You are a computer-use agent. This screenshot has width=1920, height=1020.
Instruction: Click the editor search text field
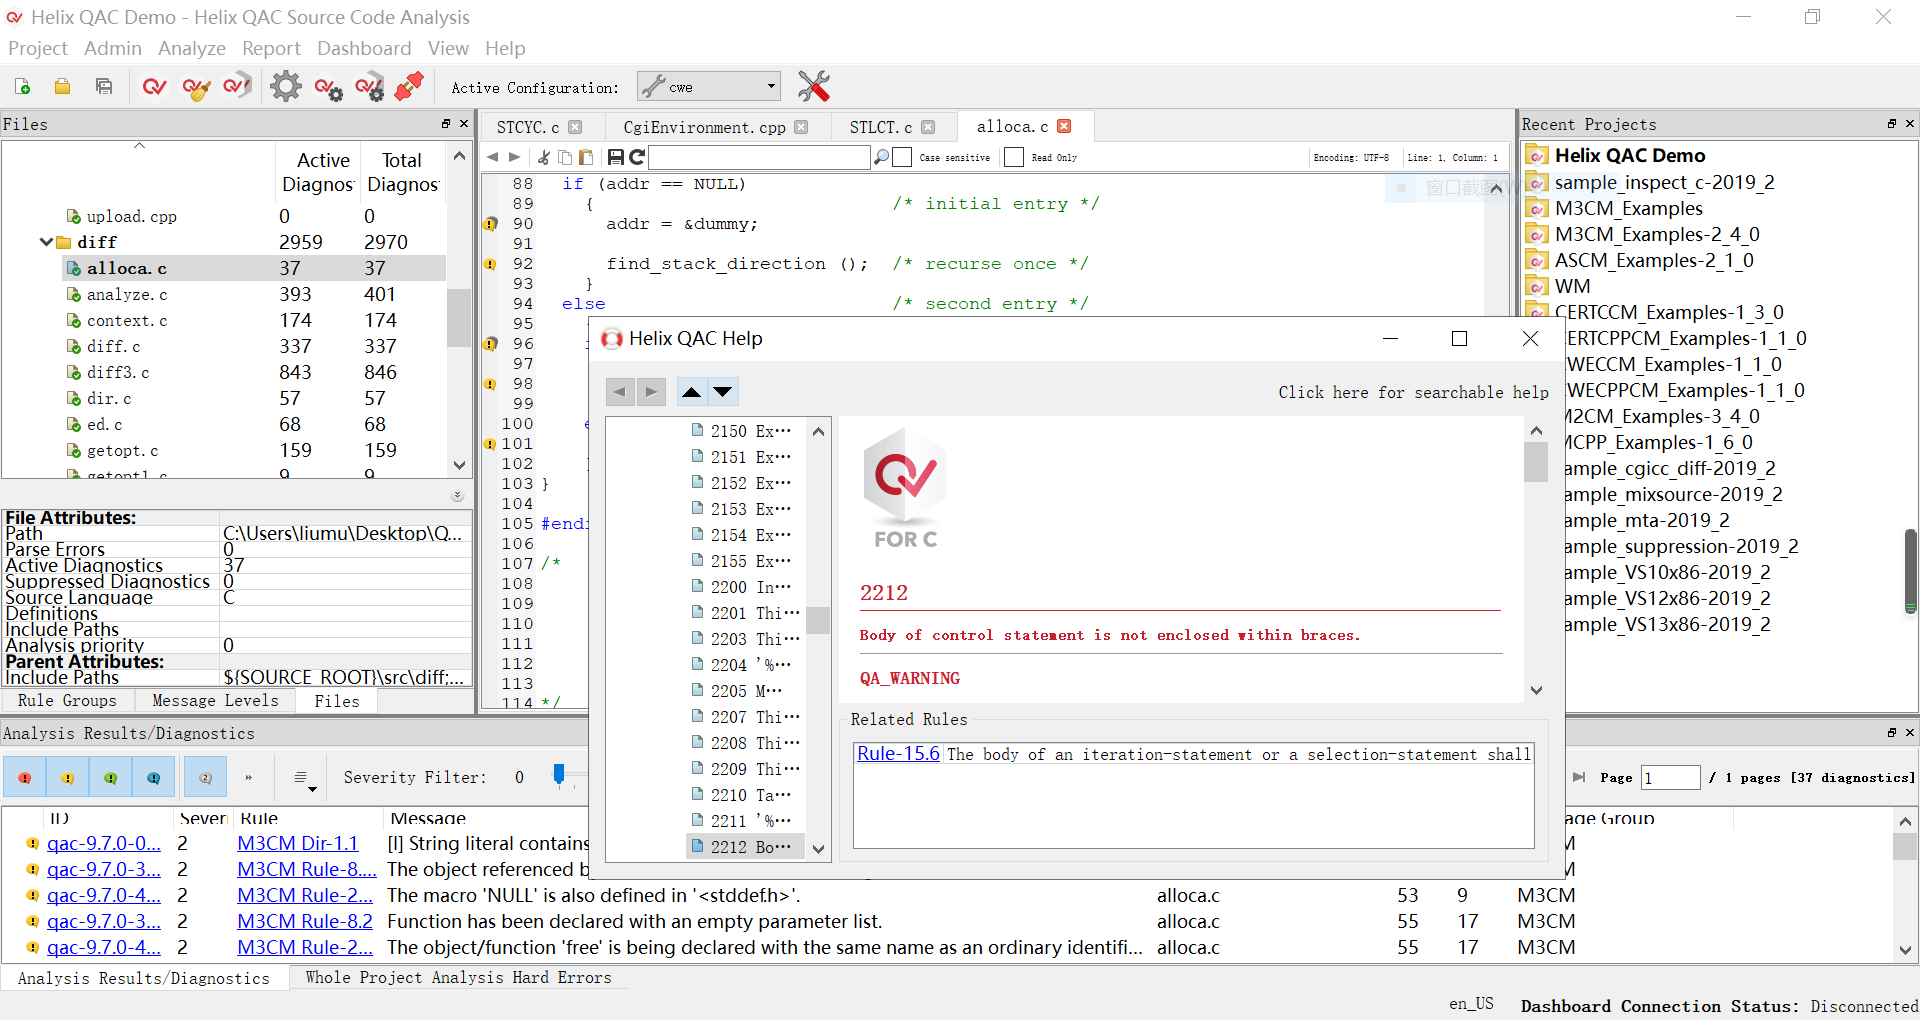pos(760,157)
